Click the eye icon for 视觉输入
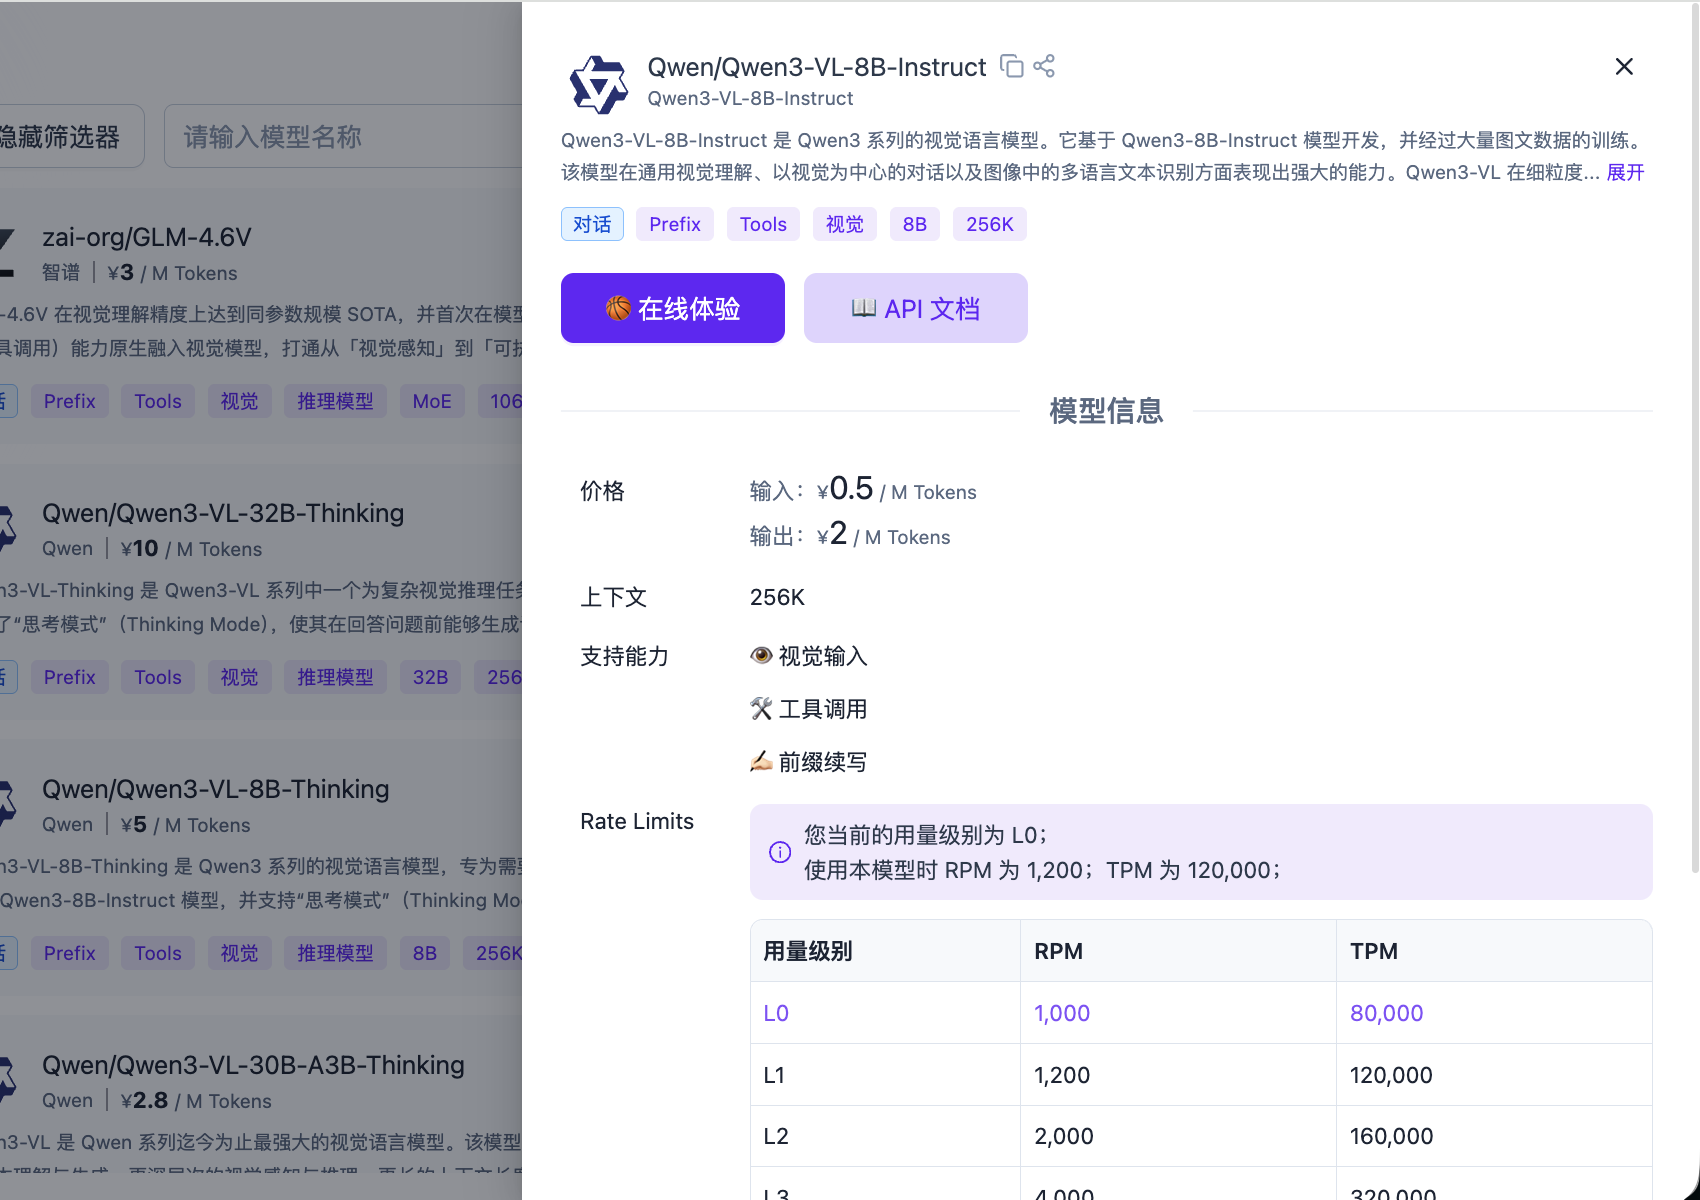 pyautogui.click(x=761, y=655)
